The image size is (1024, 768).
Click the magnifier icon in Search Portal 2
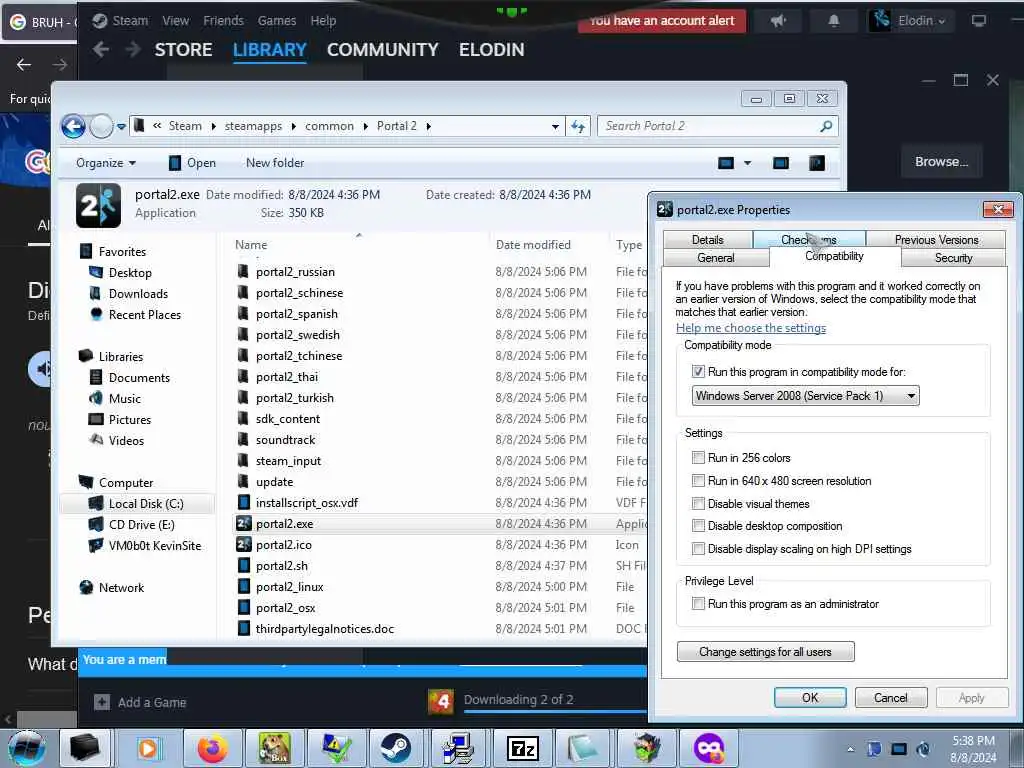[x=826, y=126]
